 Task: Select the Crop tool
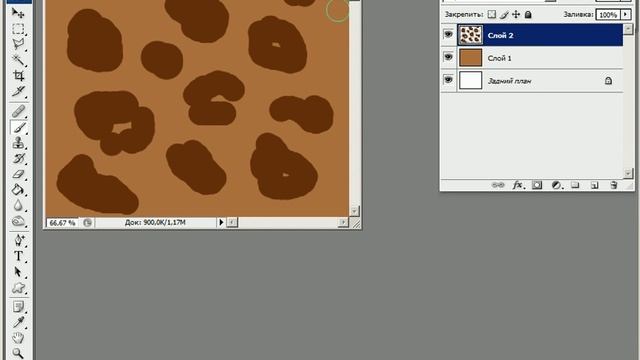18,75
